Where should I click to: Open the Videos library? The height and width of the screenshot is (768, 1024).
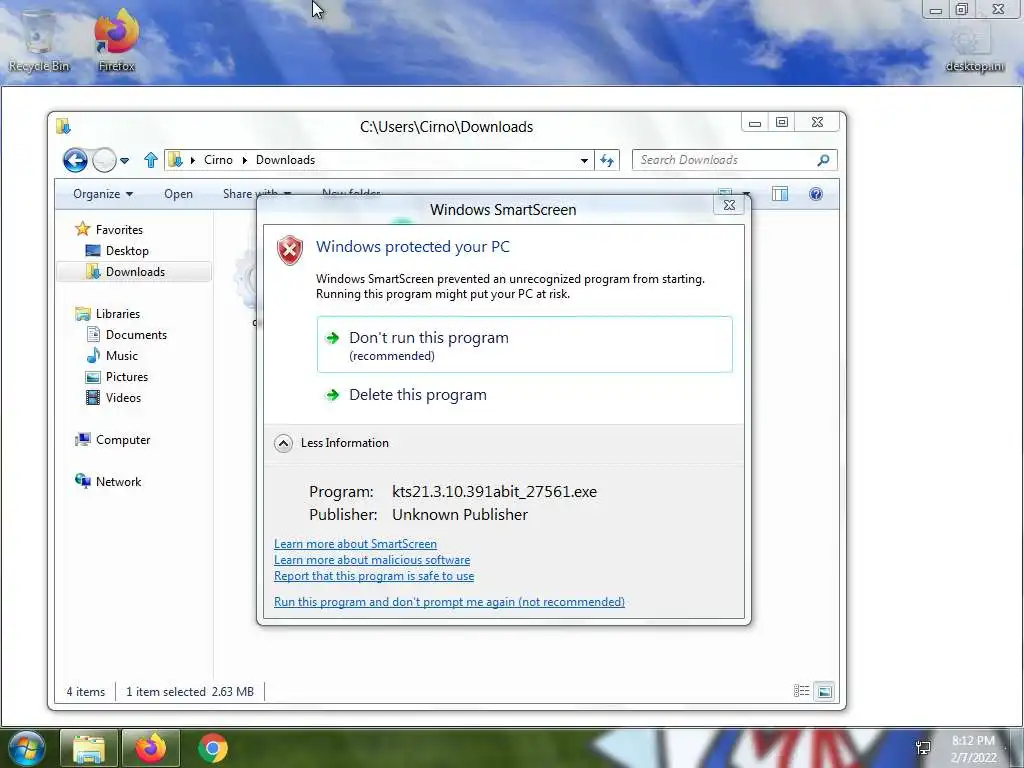(x=123, y=398)
